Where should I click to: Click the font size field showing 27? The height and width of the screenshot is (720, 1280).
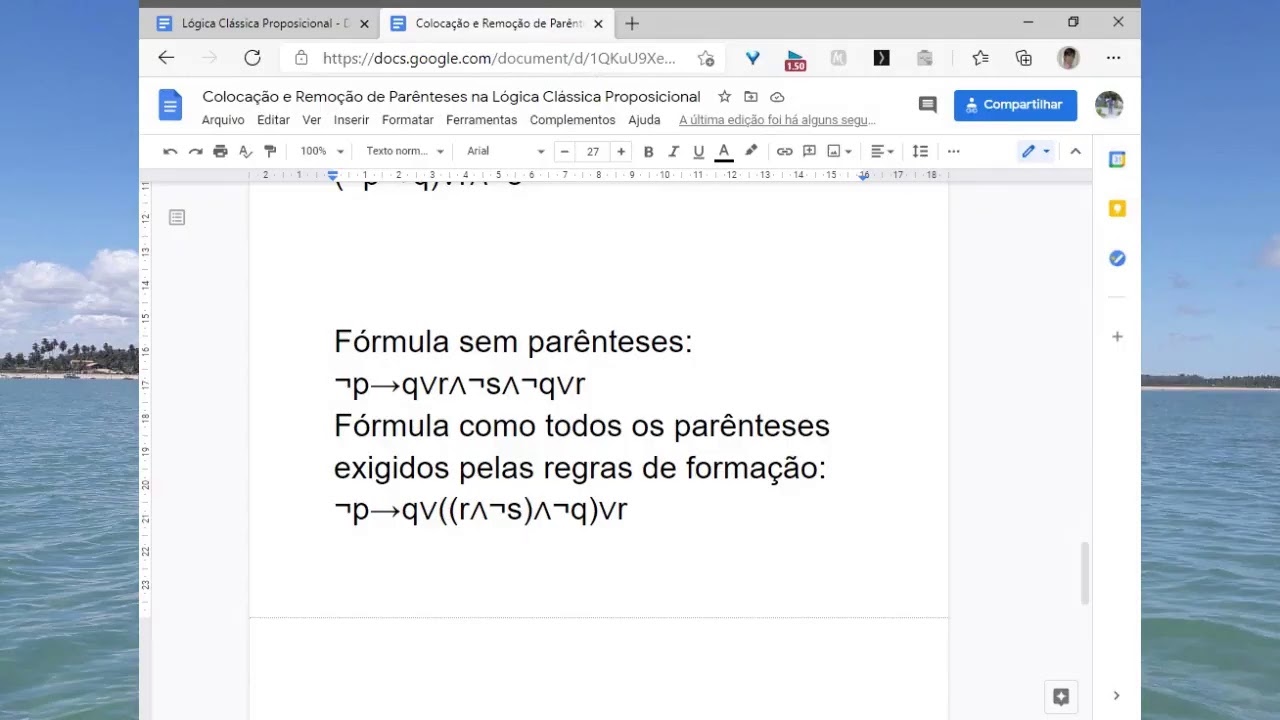click(x=593, y=151)
